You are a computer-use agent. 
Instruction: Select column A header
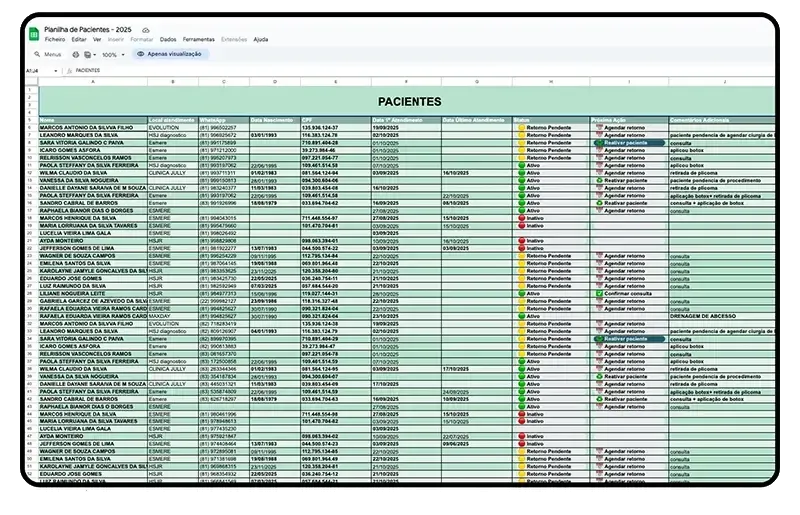tap(93, 82)
